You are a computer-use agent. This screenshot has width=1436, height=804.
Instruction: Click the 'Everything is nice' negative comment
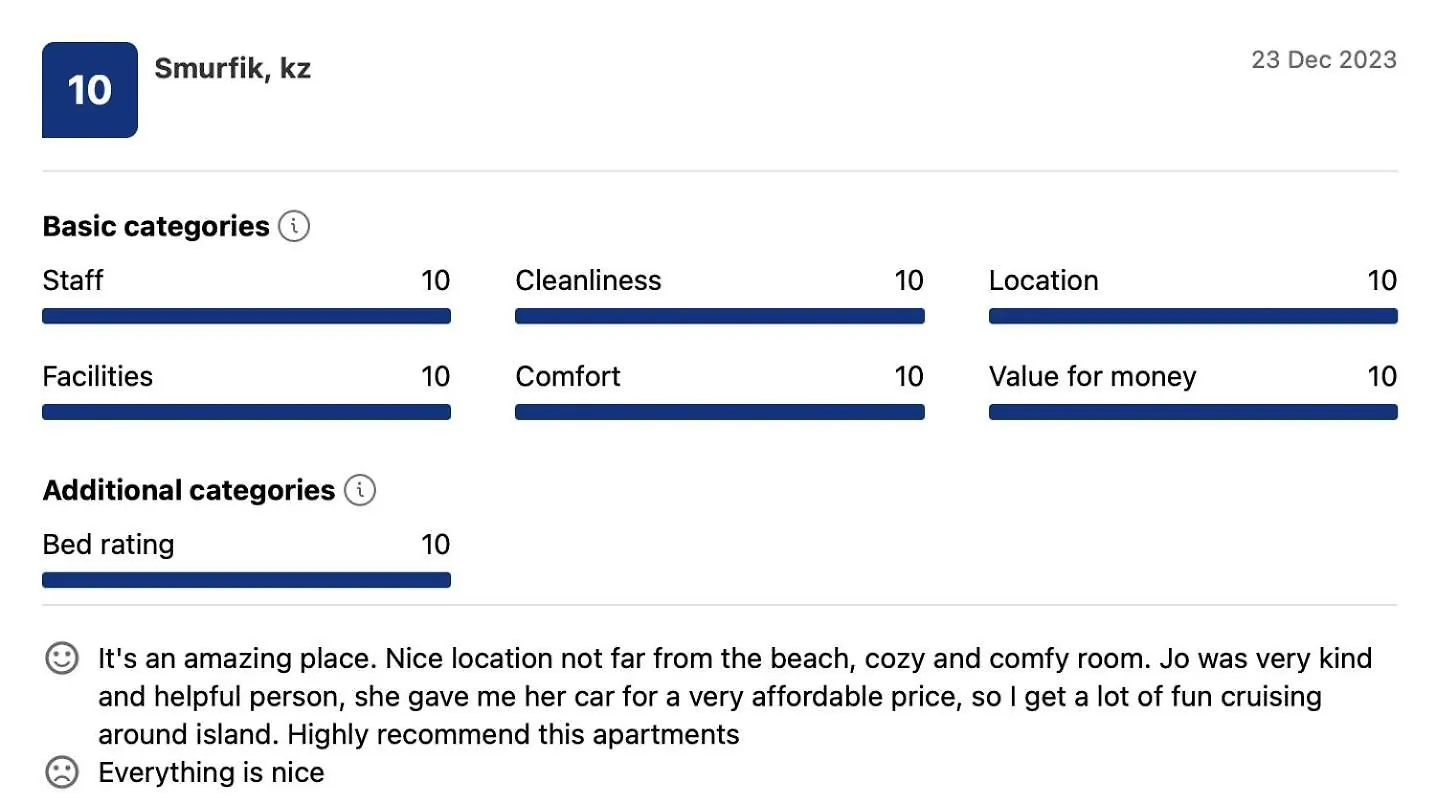coord(211,773)
